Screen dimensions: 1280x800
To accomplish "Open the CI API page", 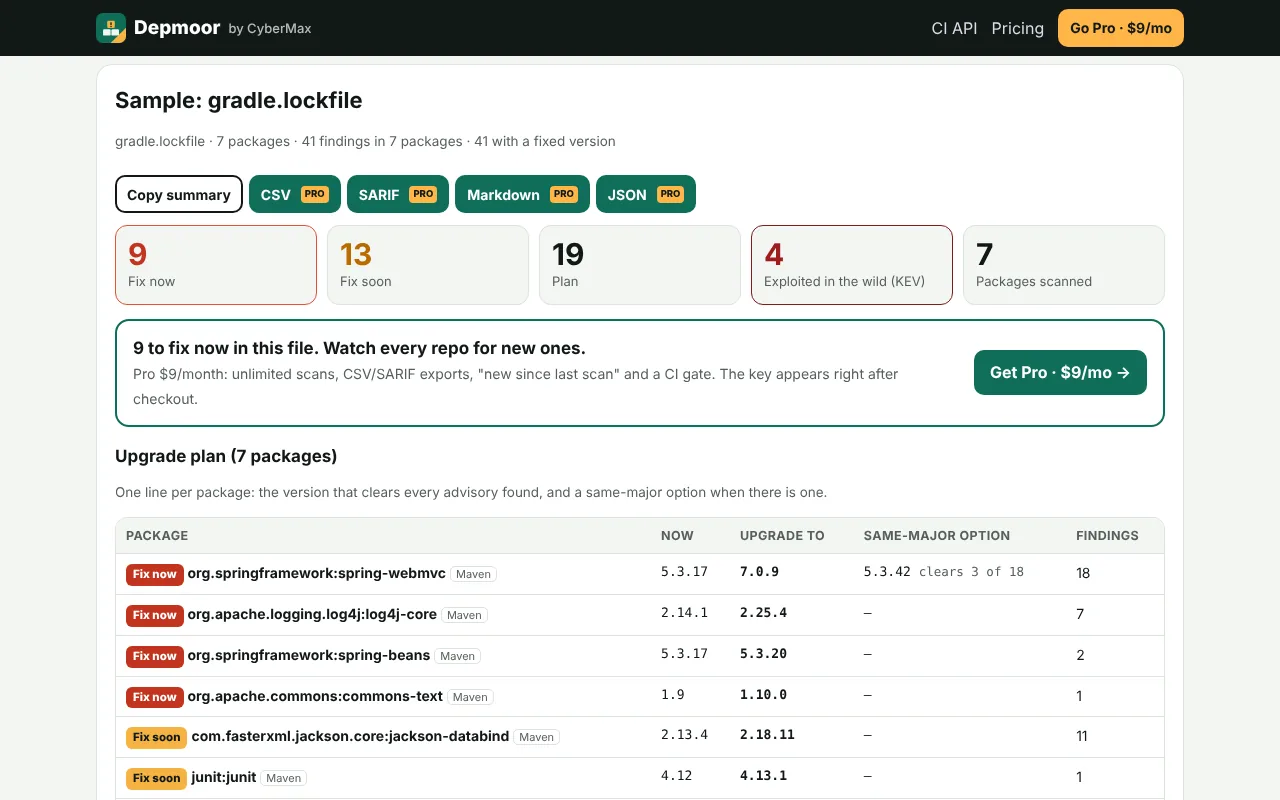I will 954,28.
